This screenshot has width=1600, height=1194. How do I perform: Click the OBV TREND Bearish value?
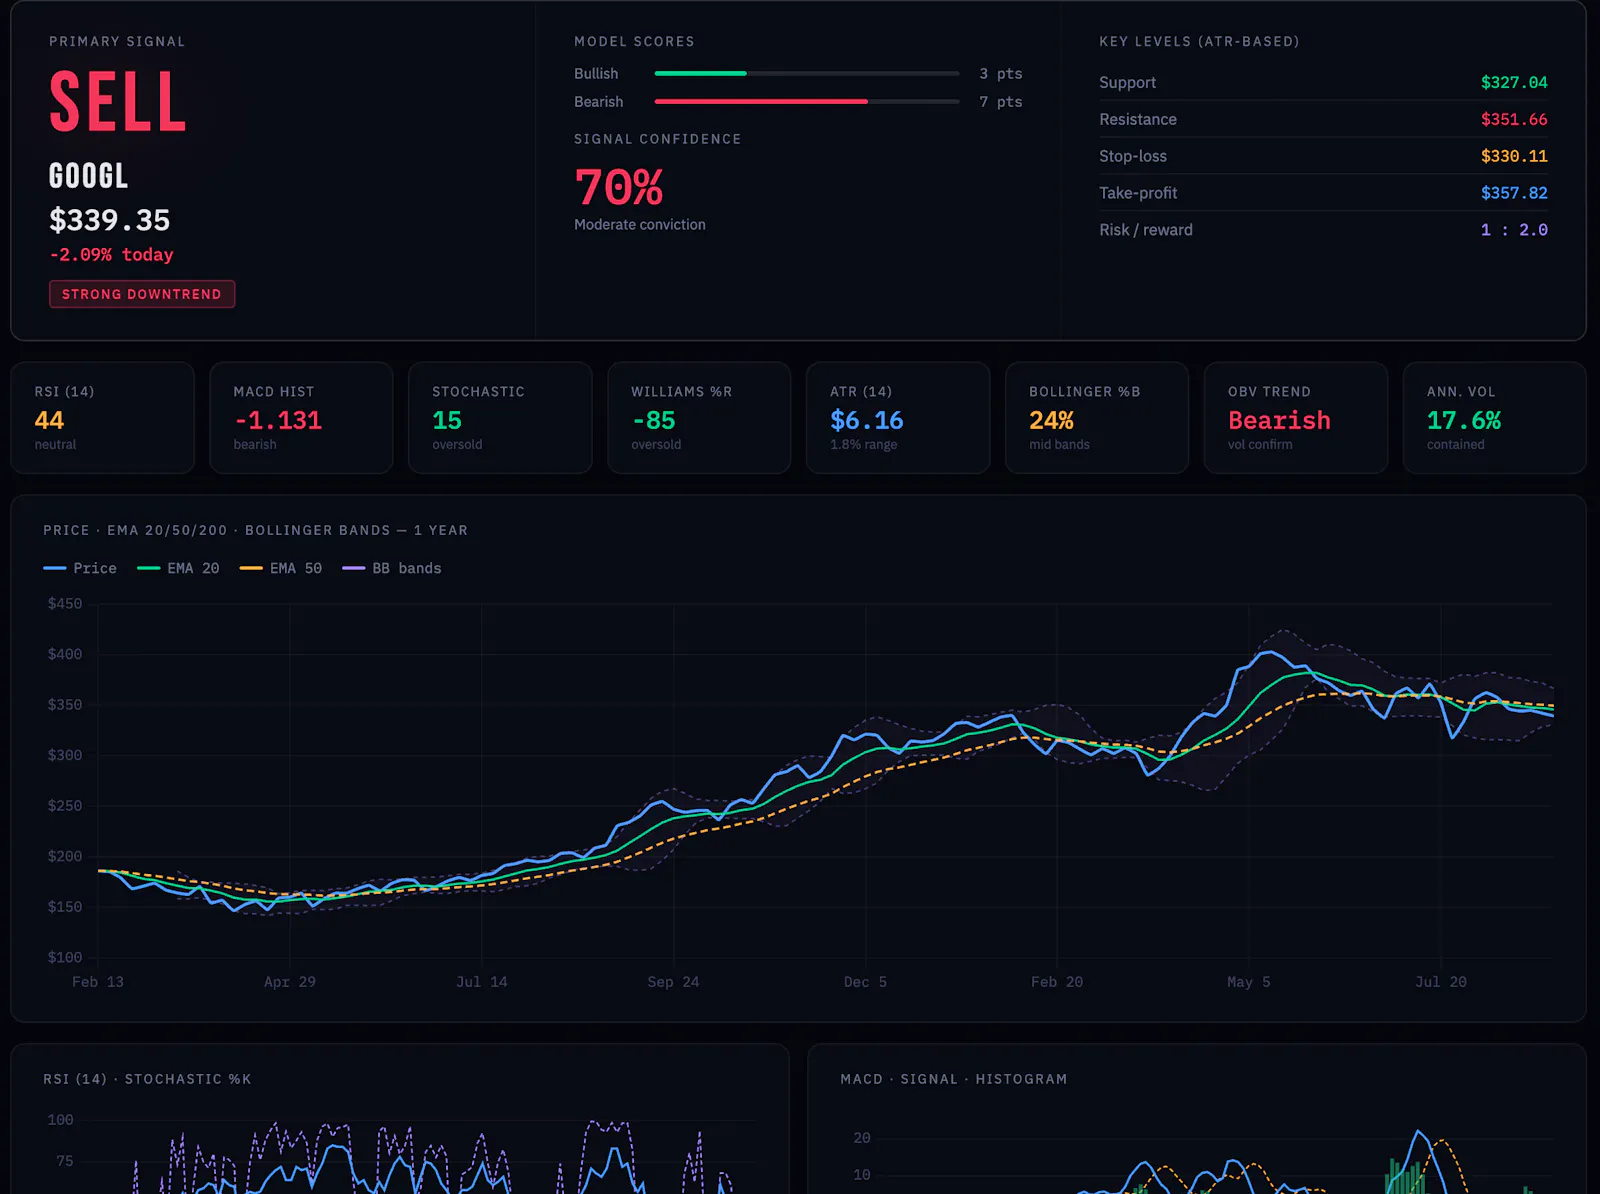tap(1279, 421)
